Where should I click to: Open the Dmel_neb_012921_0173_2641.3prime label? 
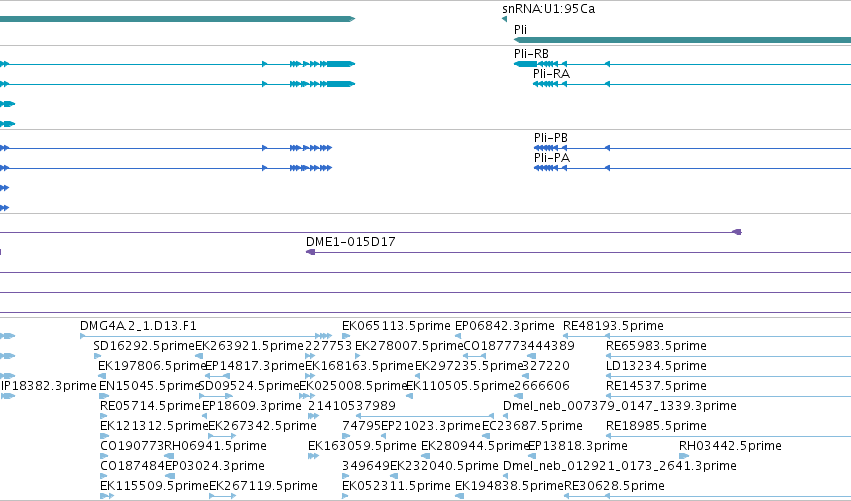[x=620, y=466]
